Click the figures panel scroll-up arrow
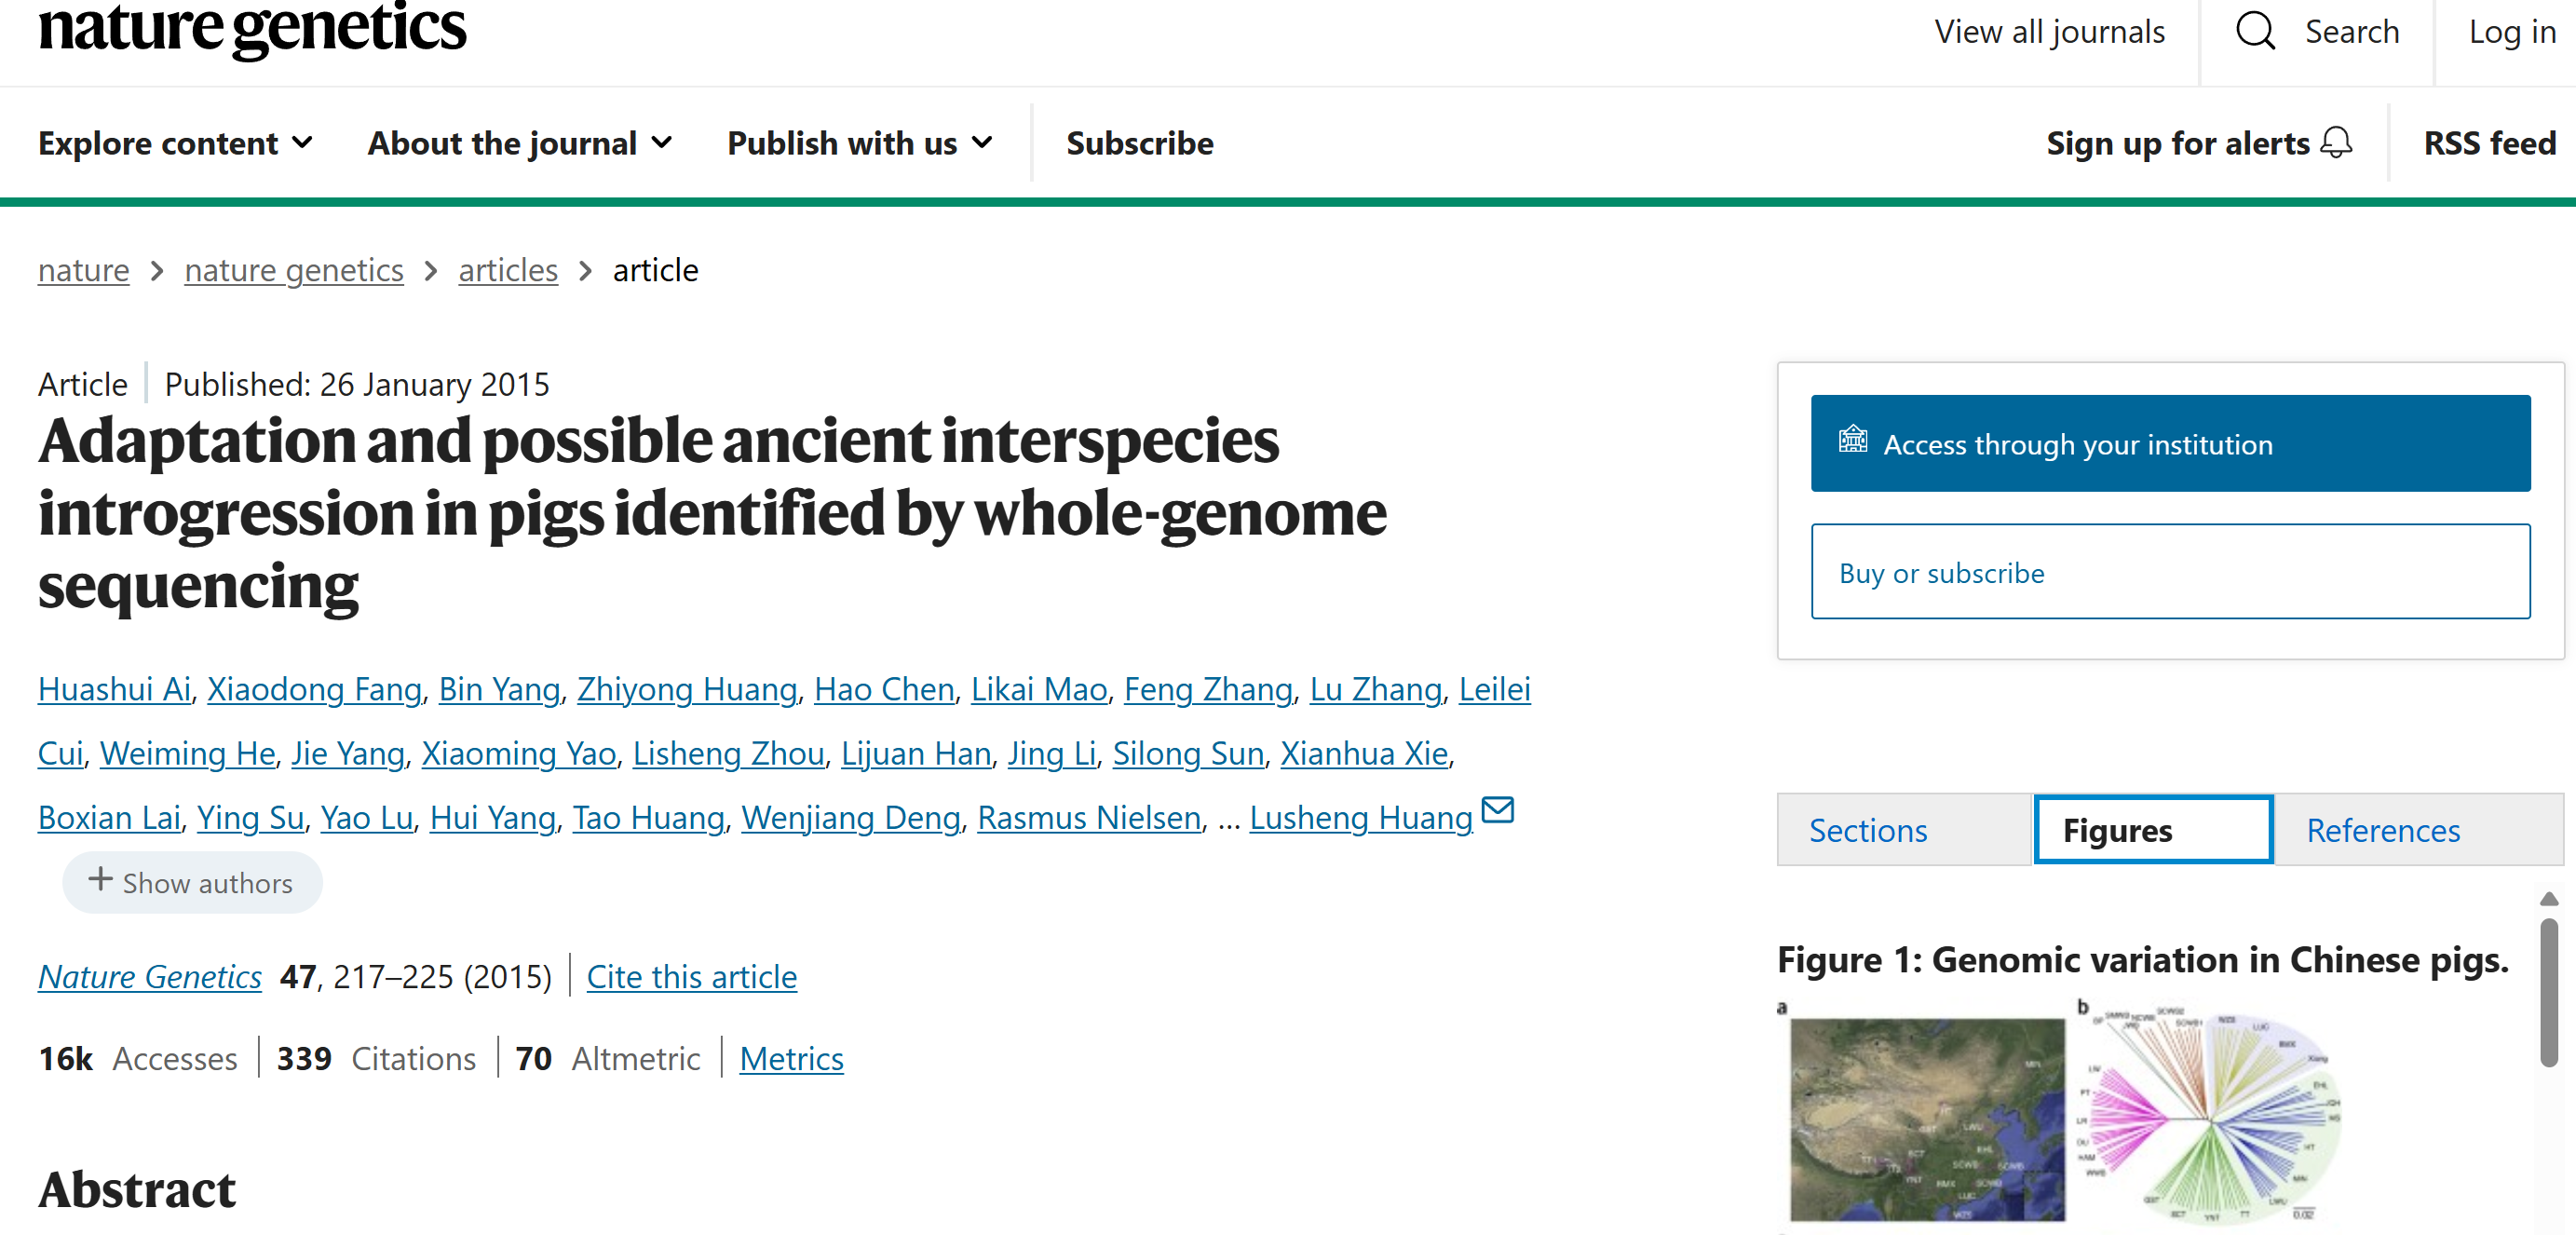 2549,899
